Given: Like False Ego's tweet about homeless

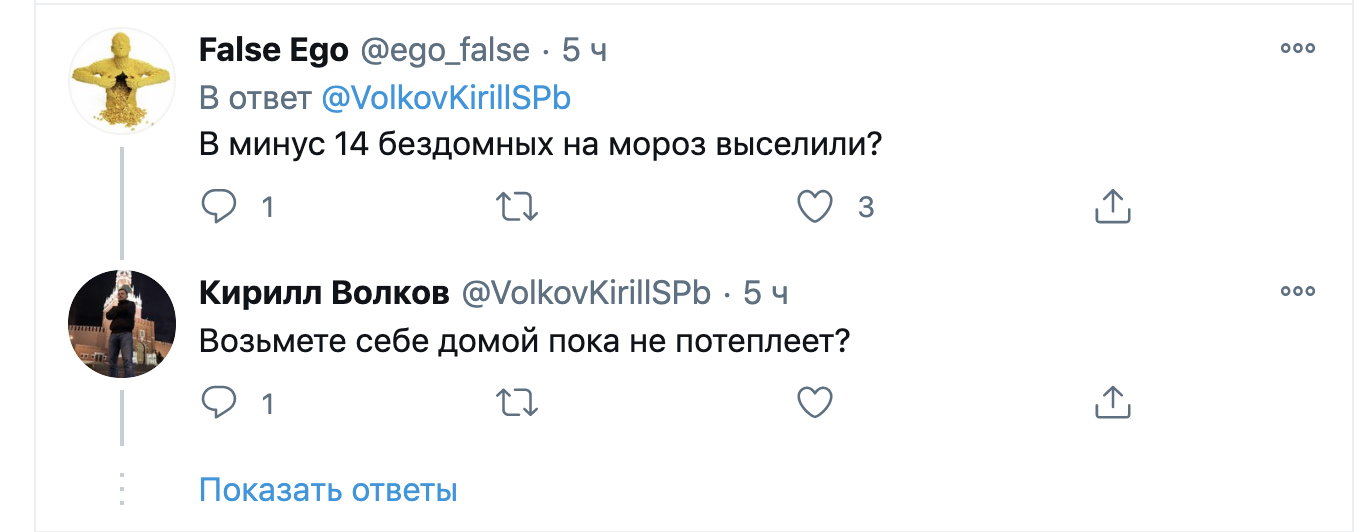Looking at the screenshot, I should [815, 207].
